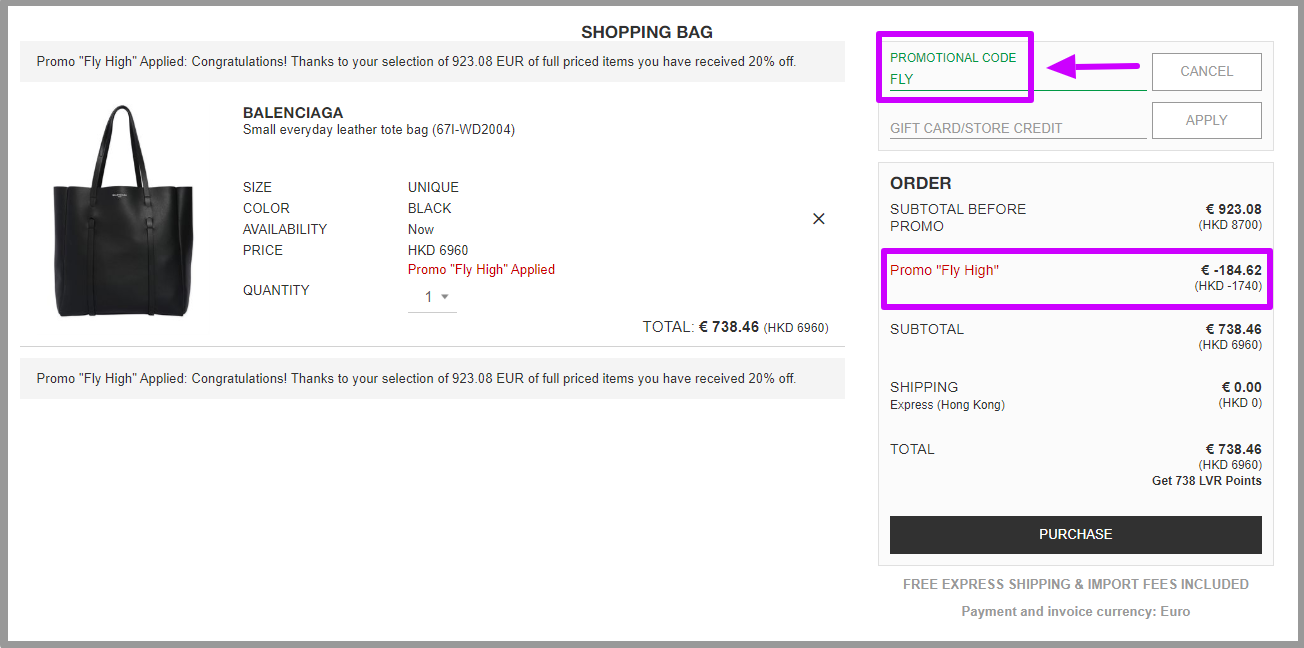Click the promotional code input field
Screen dimensions: 1304x648
1018,79
